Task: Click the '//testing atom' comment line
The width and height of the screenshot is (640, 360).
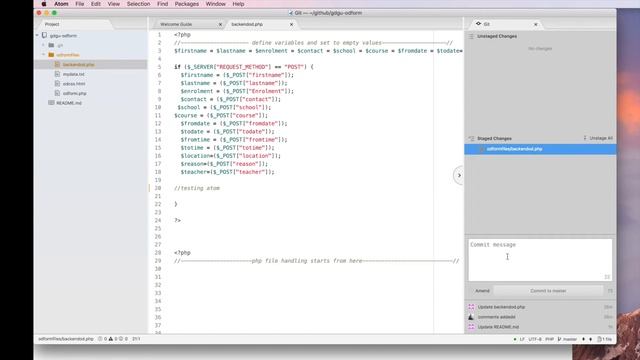Action: point(197,188)
